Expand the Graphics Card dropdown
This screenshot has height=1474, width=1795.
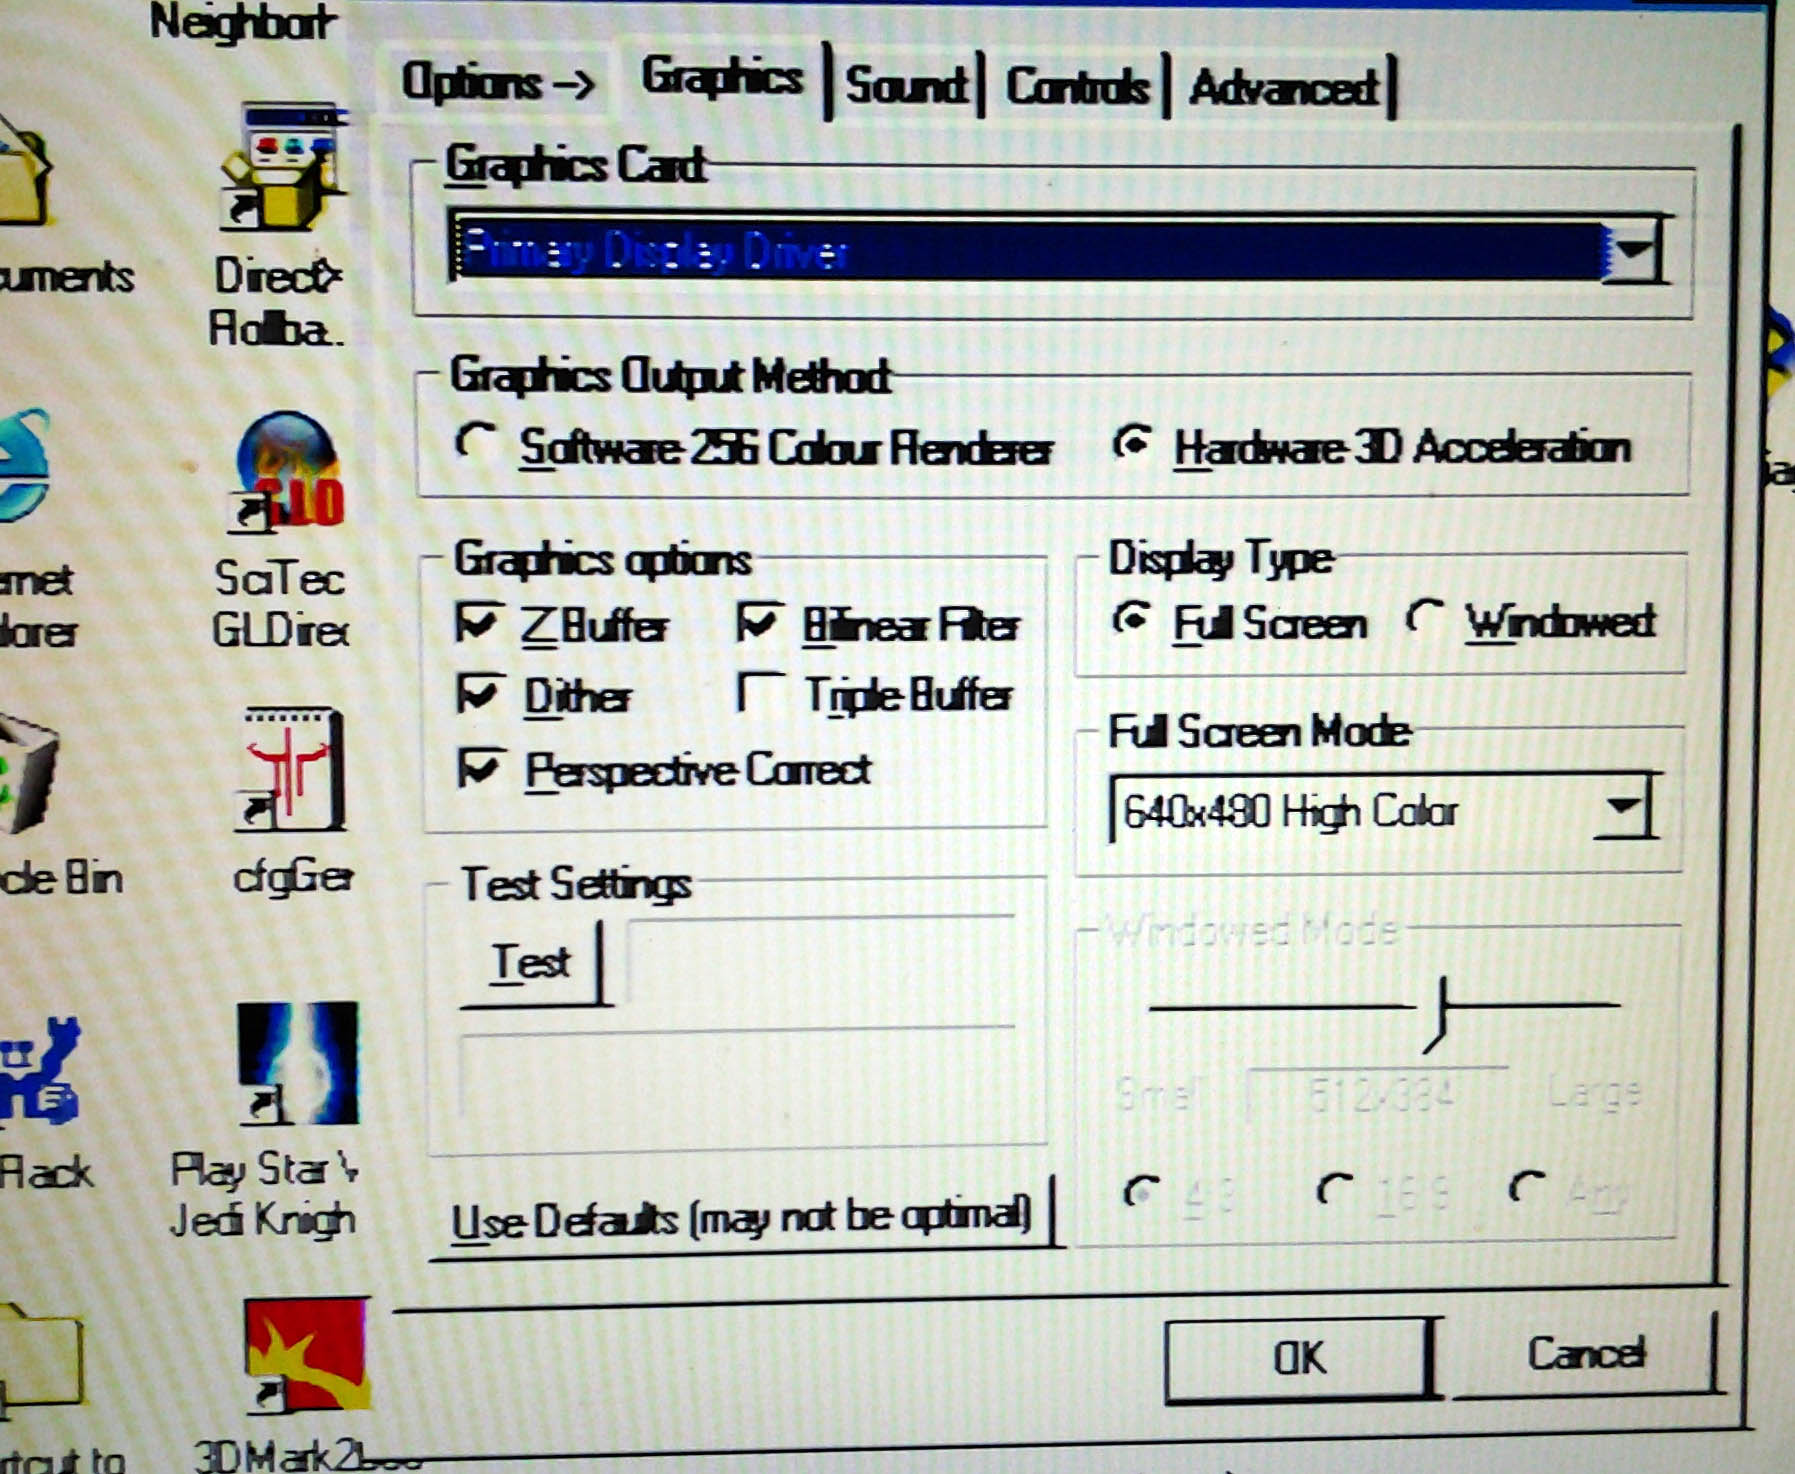pyautogui.click(x=1633, y=251)
